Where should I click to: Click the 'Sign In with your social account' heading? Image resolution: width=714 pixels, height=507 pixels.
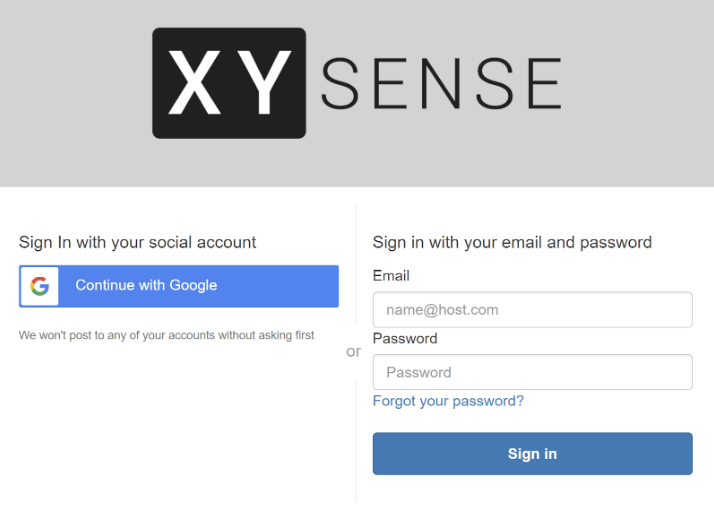138,242
